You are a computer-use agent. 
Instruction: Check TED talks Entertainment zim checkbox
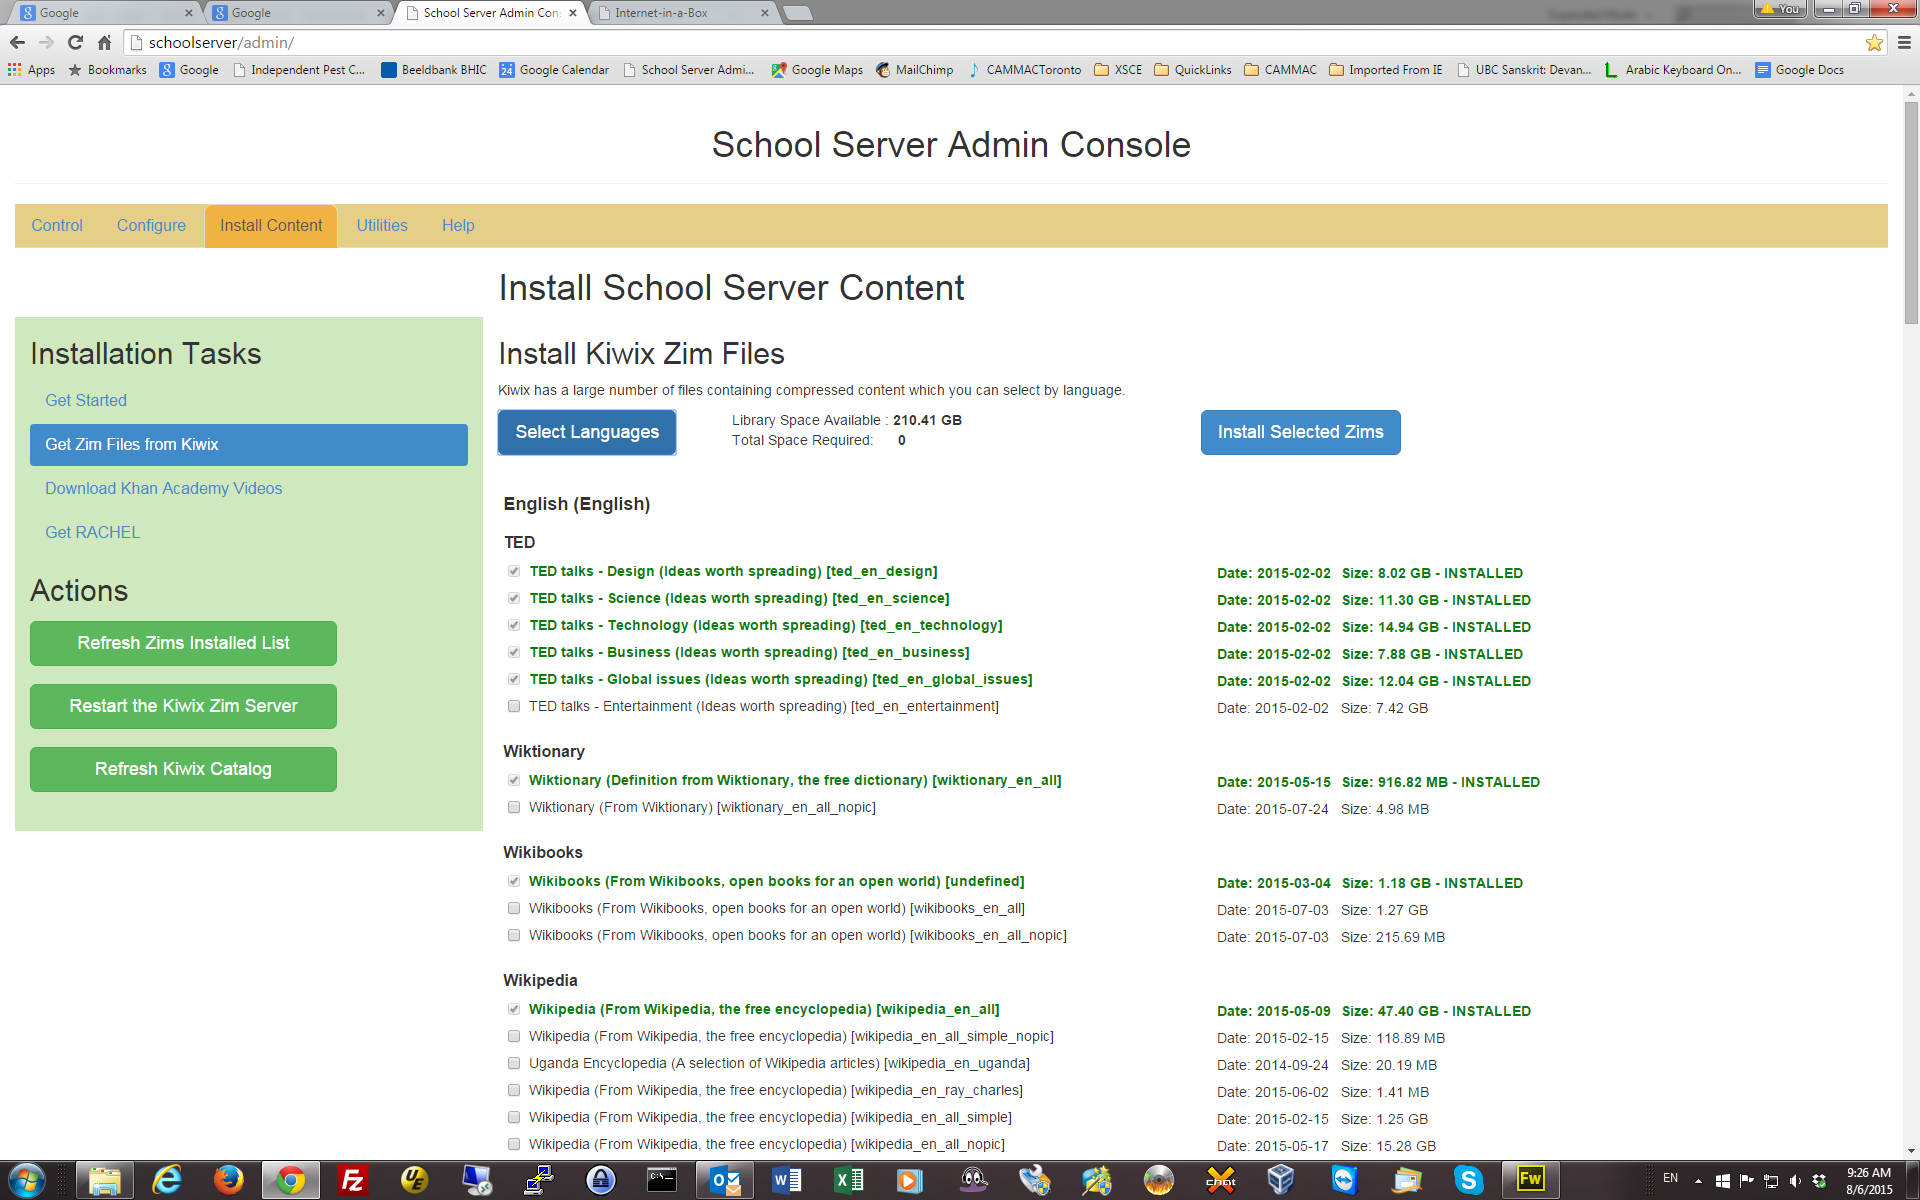pyautogui.click(x=514, y=706)
